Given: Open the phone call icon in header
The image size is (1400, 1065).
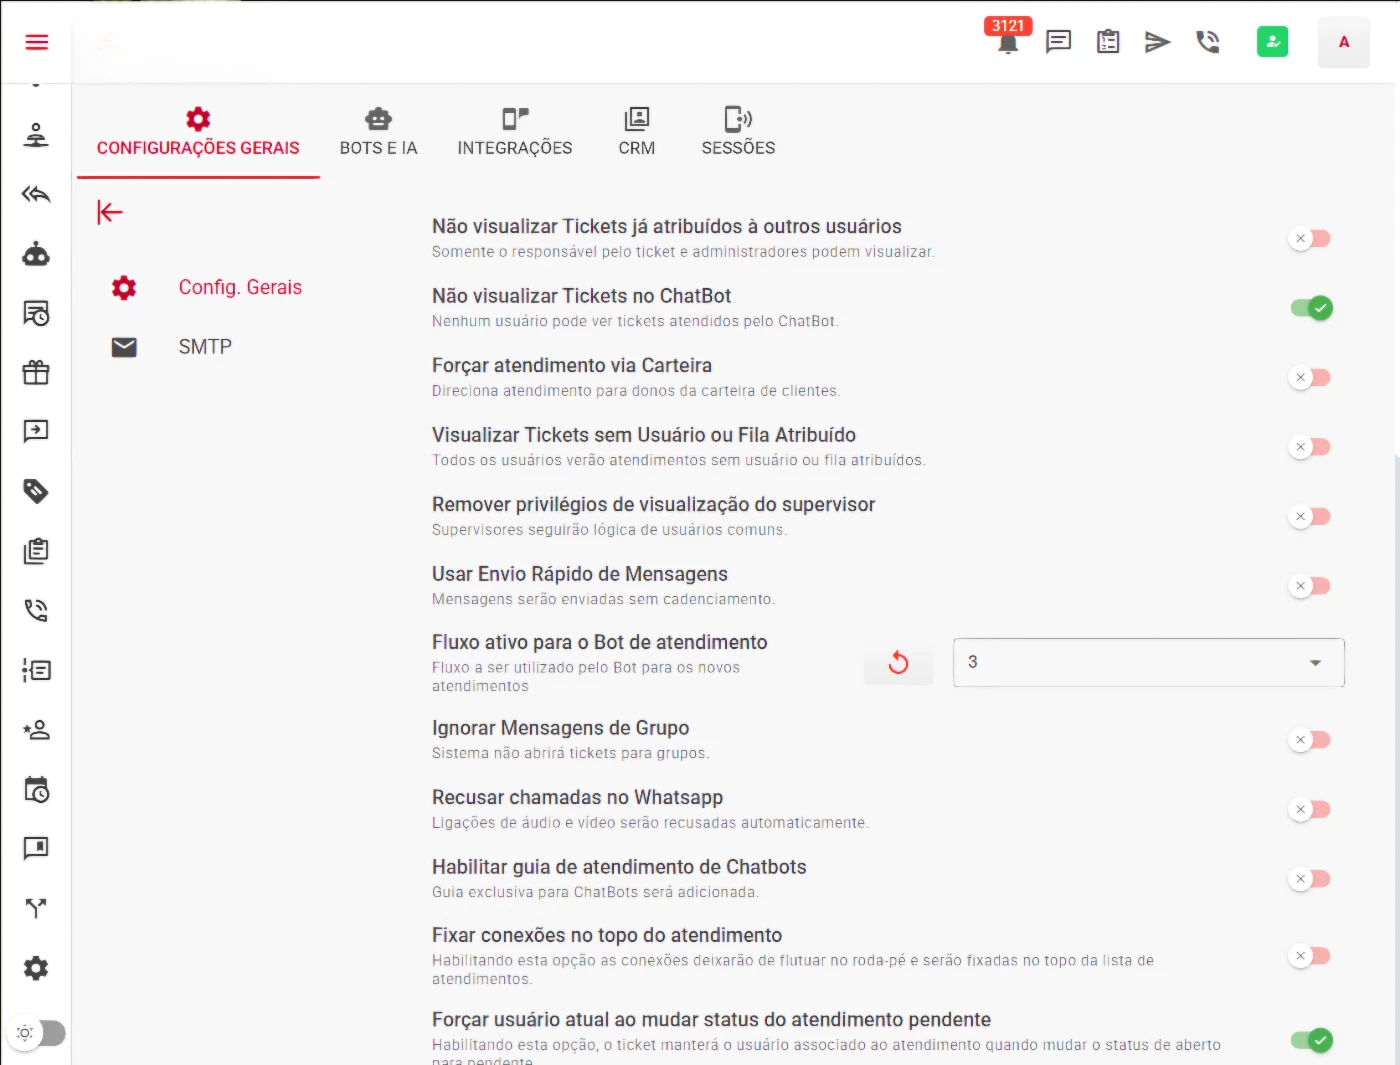Looking at the screenshot, I should 1208,41.
